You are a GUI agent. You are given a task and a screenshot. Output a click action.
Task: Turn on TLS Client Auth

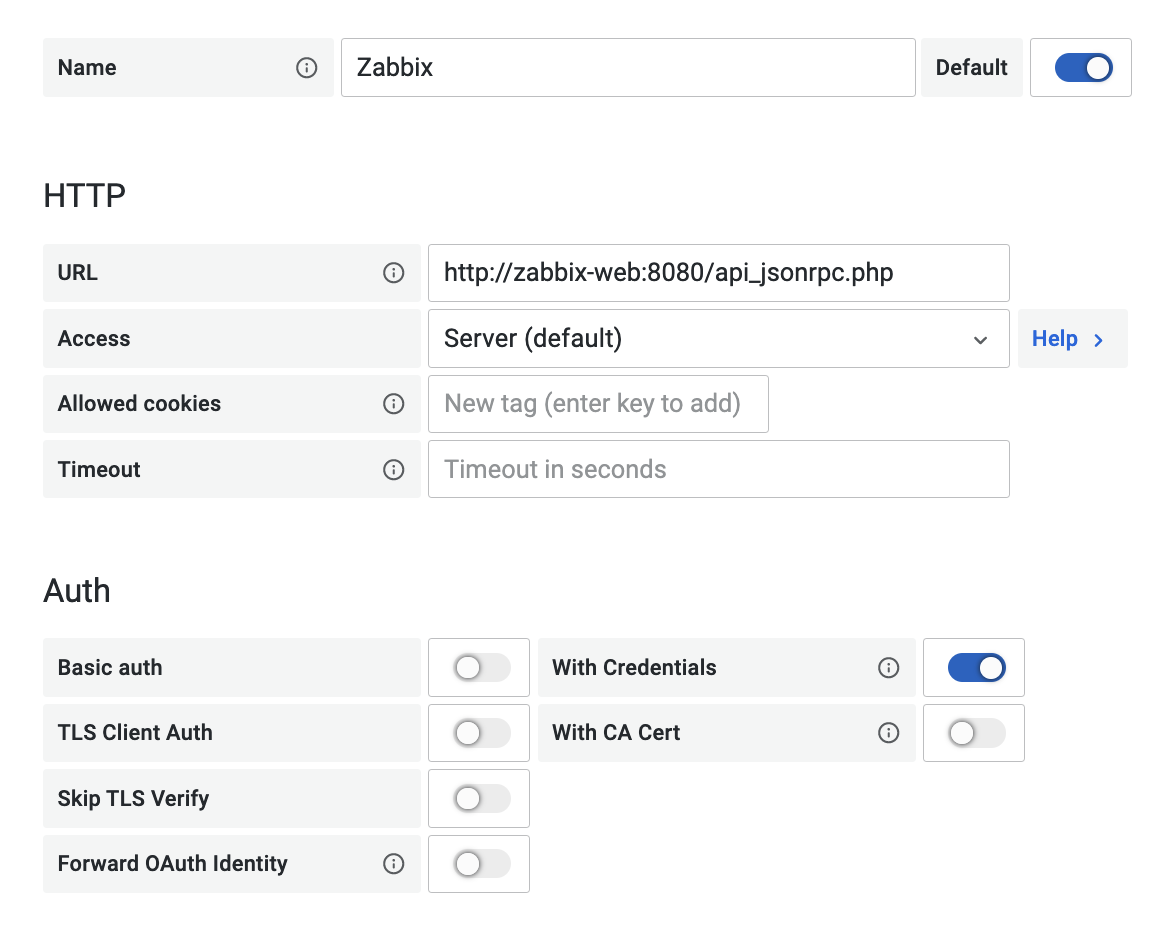(481, 733)
